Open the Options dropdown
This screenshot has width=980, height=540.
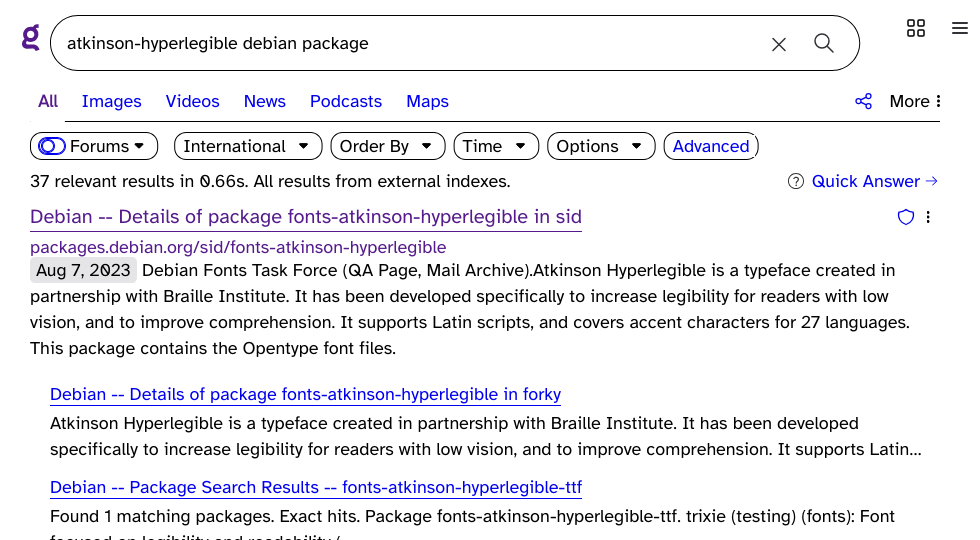tap(601, 146)
